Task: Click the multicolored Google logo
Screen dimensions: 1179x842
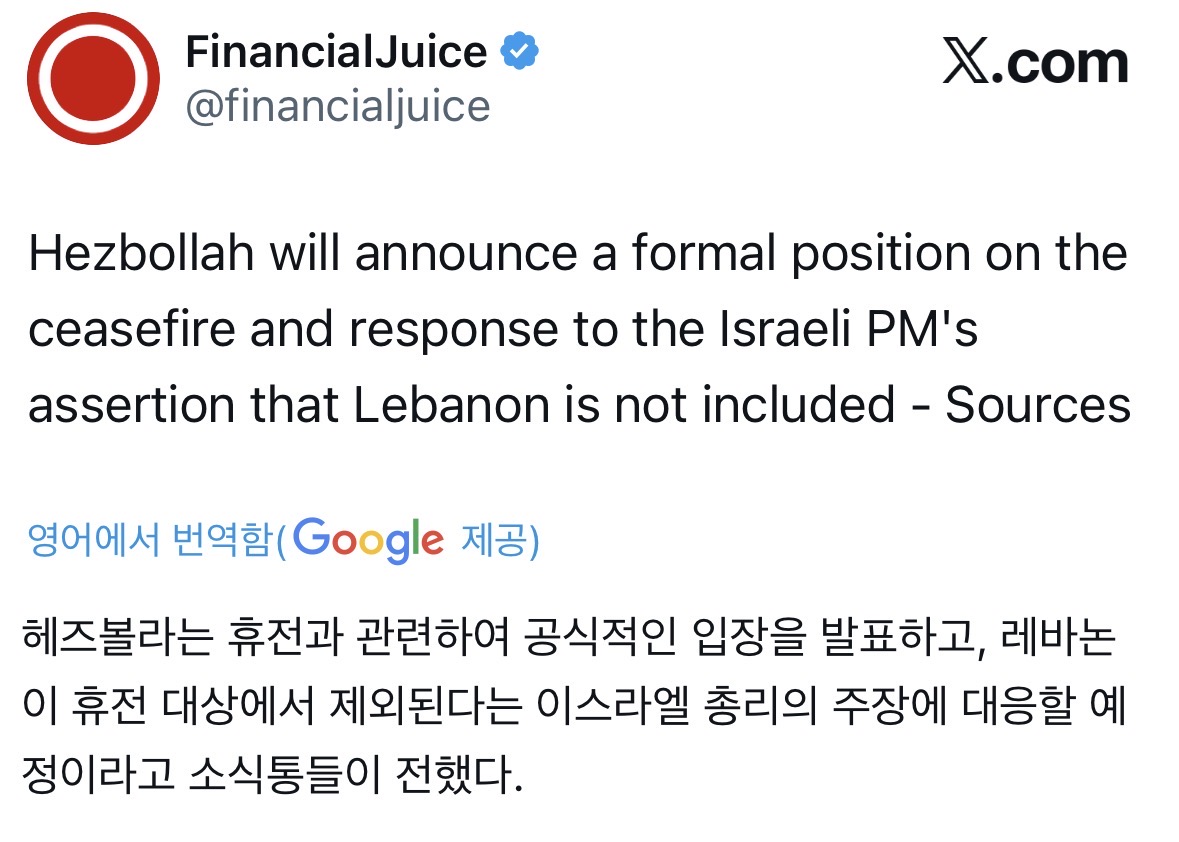Action: [x=369, y=541]
